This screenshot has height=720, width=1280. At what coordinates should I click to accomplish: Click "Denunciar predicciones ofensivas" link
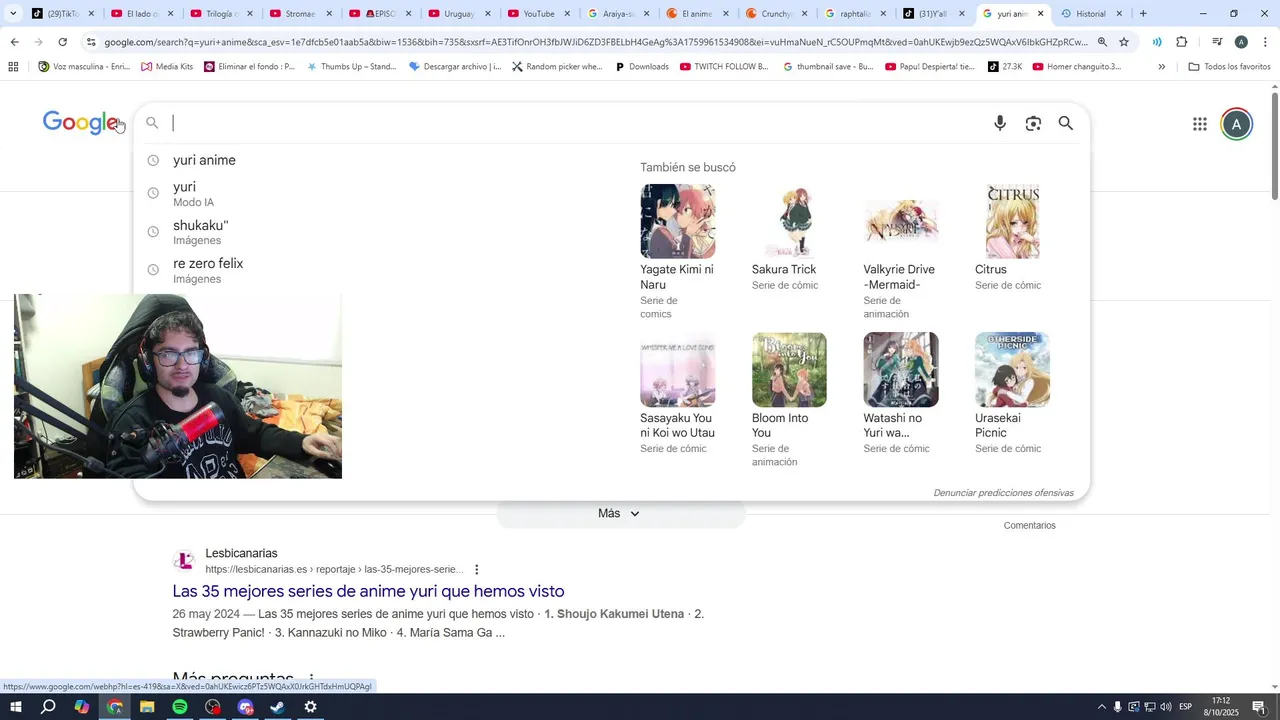pos(1003,493)
